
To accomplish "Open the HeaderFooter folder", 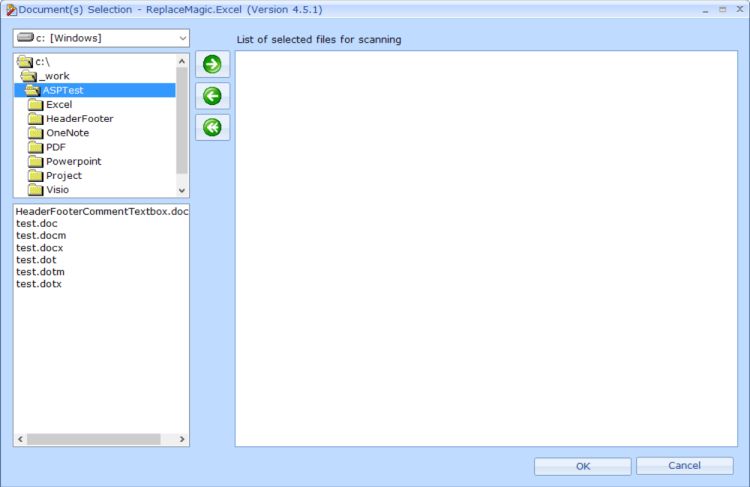I will 79,119.
